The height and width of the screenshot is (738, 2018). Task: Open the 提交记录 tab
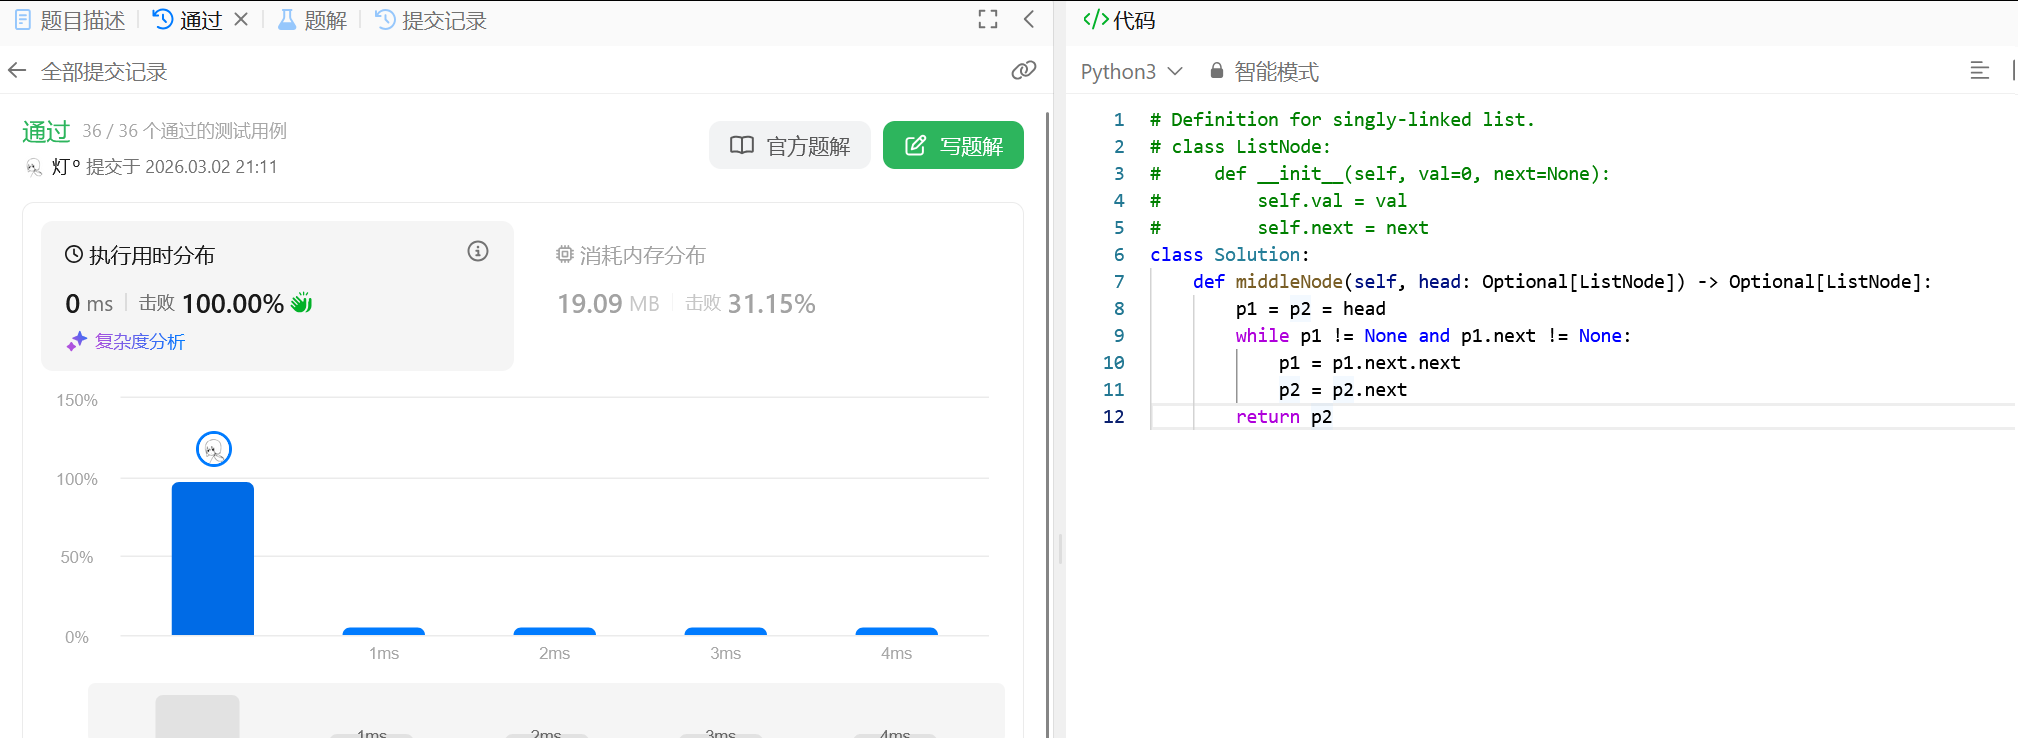(431, 20)
